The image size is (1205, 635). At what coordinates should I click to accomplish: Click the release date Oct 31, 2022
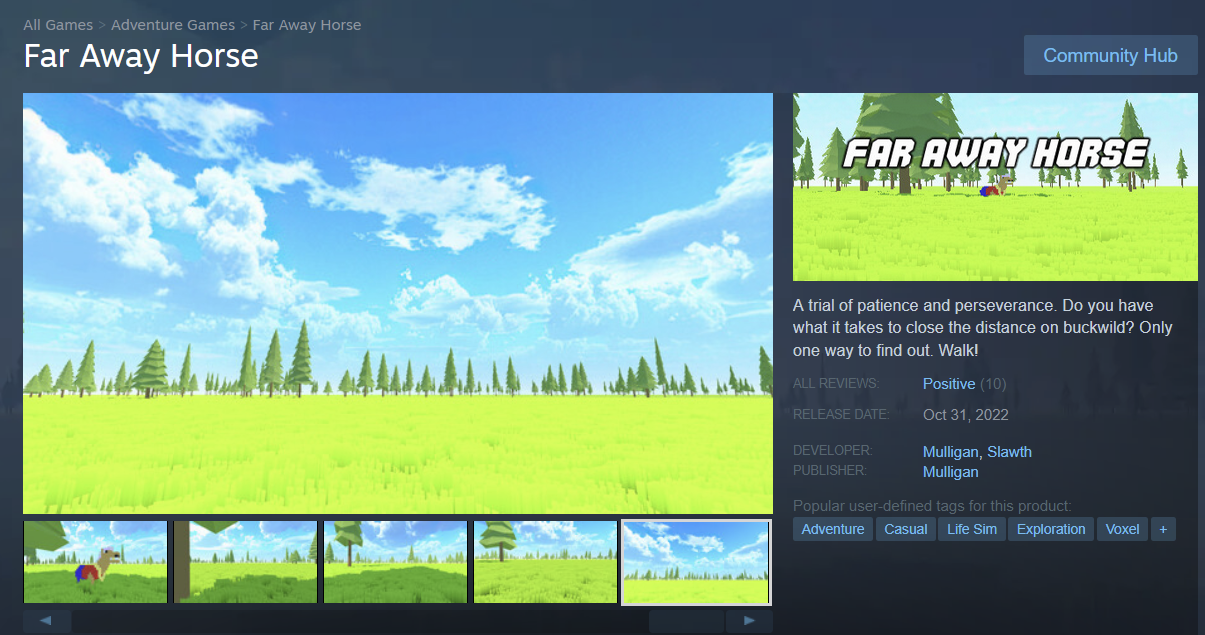966,415
